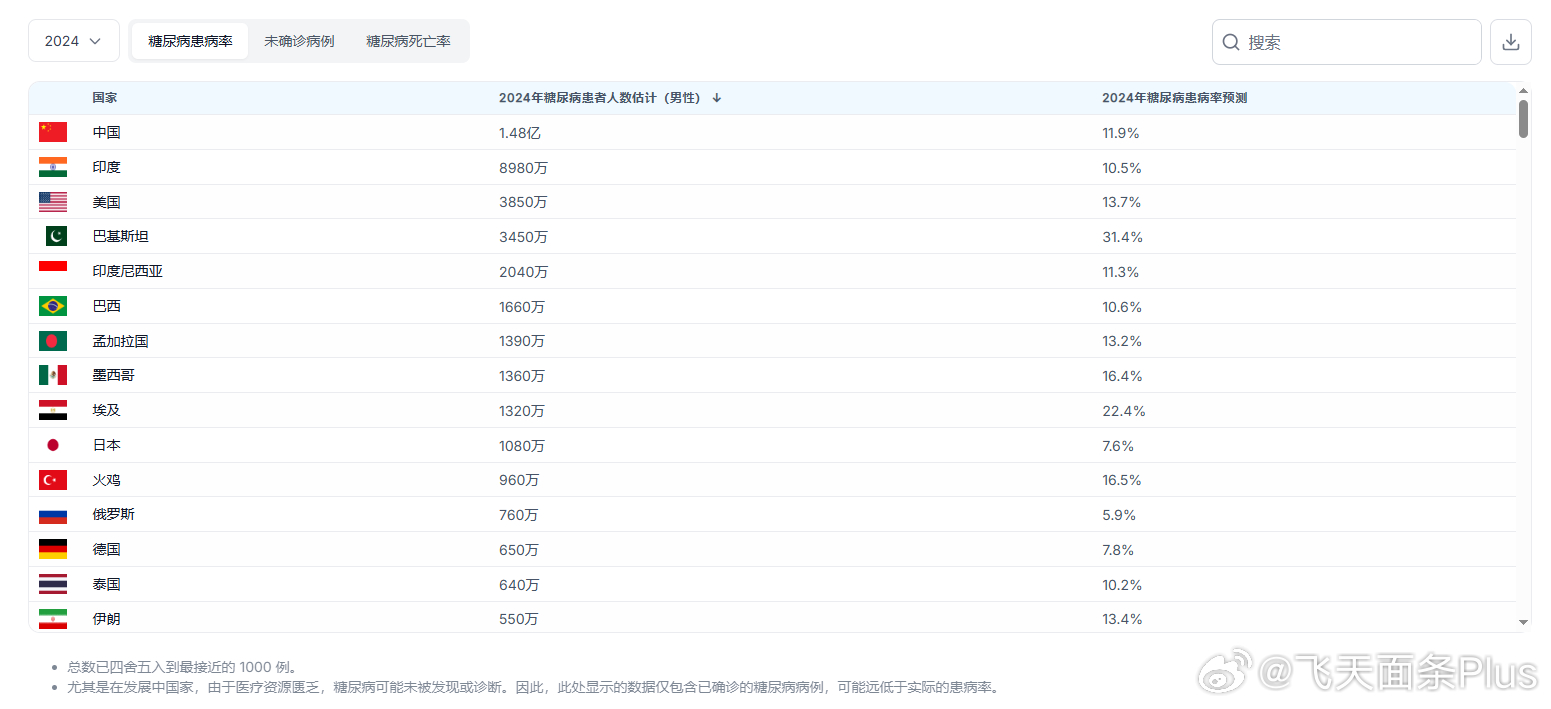Click the 搜索 search field
Viewport: 1551px width, 709px height.
(1346, 42)
